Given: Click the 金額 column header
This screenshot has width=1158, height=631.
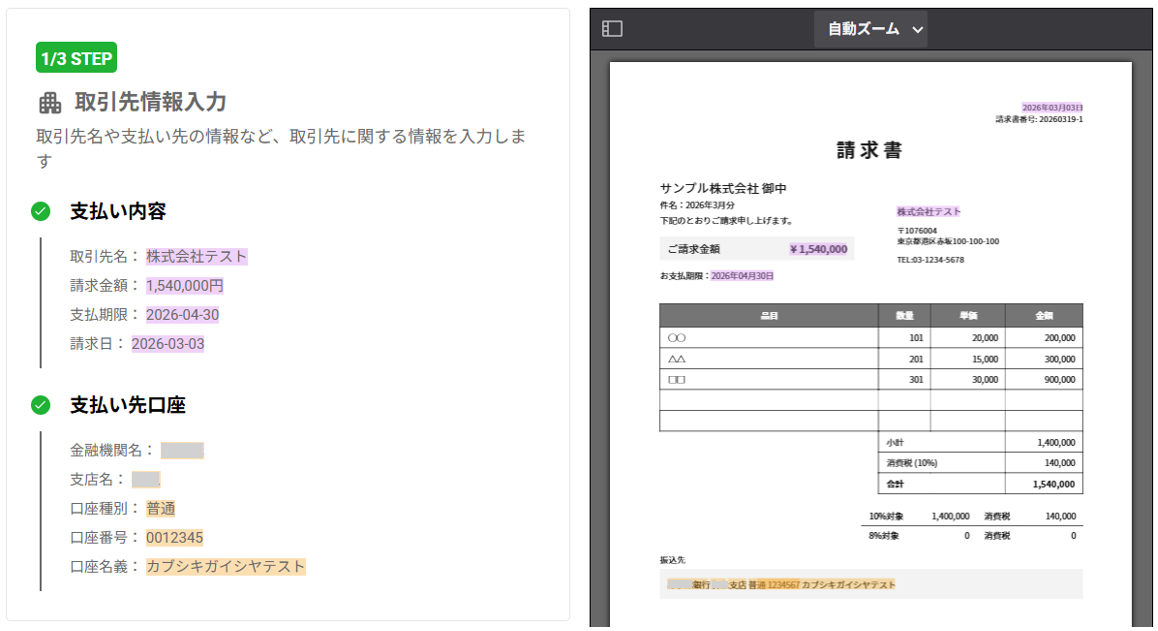Looking at the screenshot, I should pos(1044,316).
